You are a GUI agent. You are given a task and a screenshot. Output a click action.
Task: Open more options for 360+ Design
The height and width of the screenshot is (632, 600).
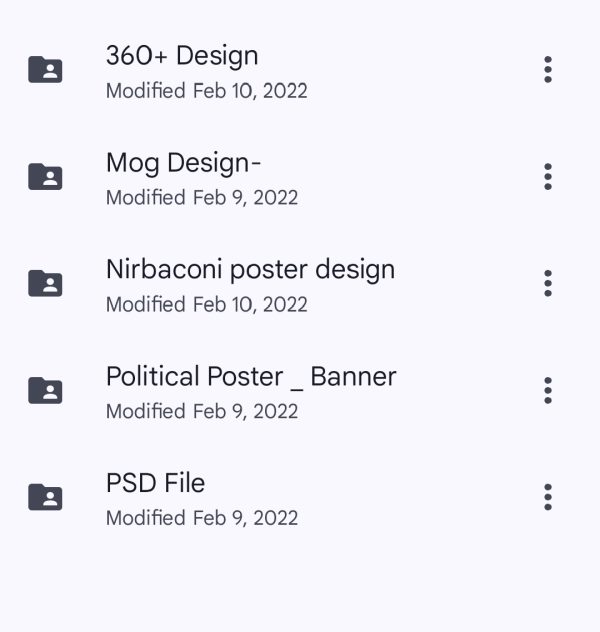coord(548,70)
